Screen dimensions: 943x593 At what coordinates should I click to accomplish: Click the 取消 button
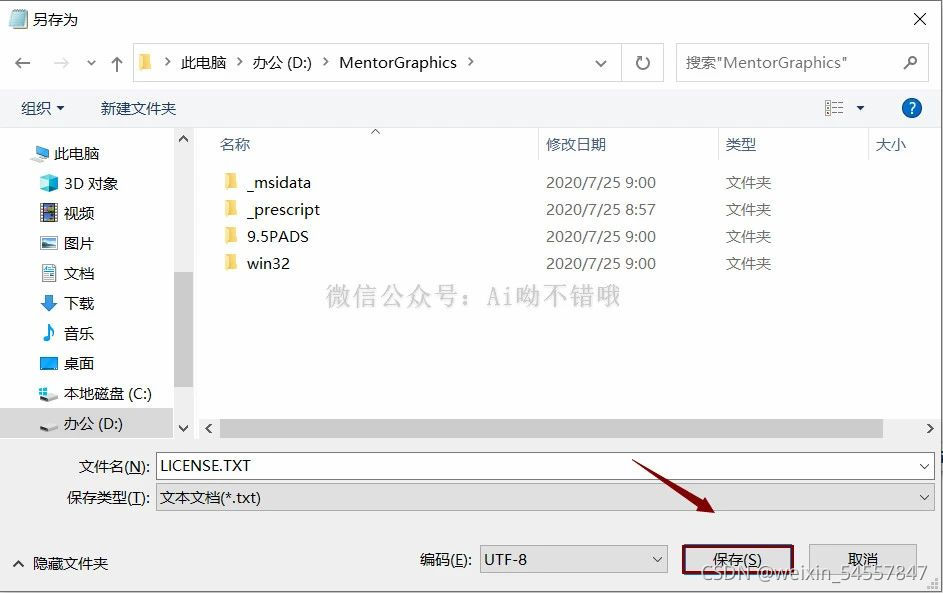[x=863, y=560]
